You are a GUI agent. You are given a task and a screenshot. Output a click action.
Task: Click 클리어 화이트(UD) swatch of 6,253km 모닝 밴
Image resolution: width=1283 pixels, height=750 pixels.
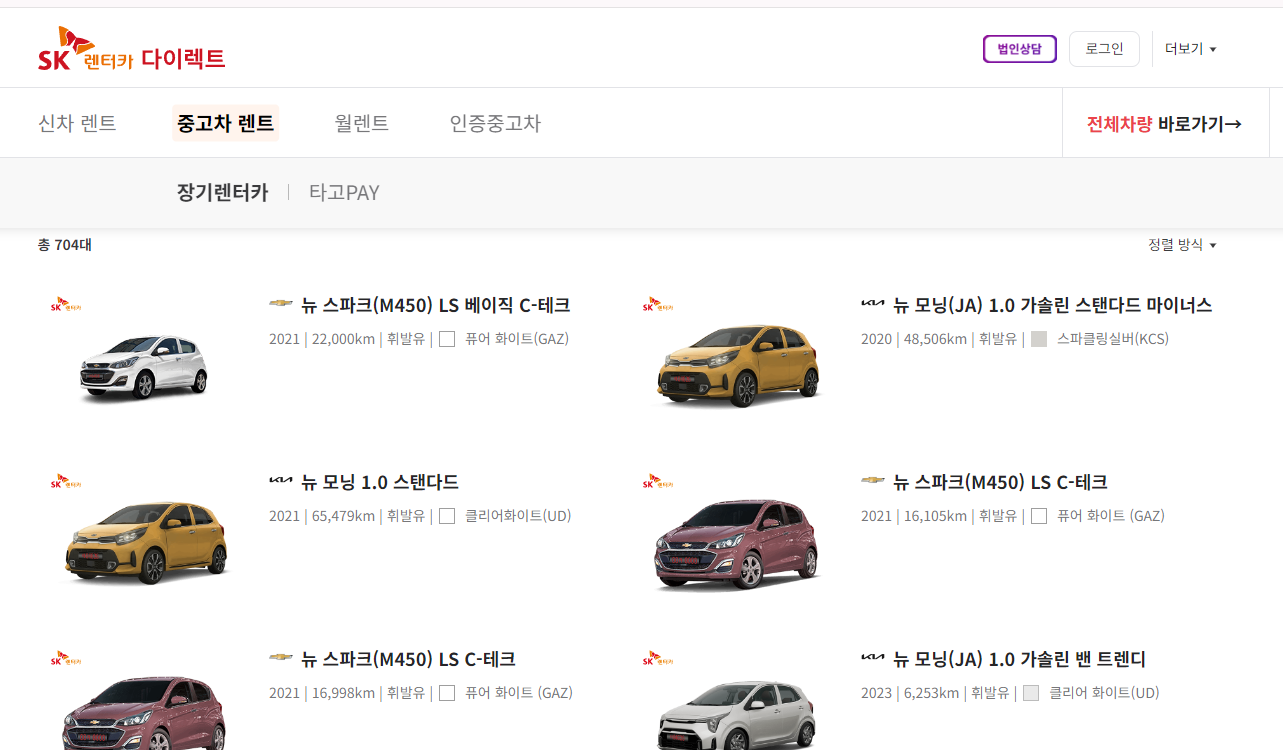click(1031, 693)
